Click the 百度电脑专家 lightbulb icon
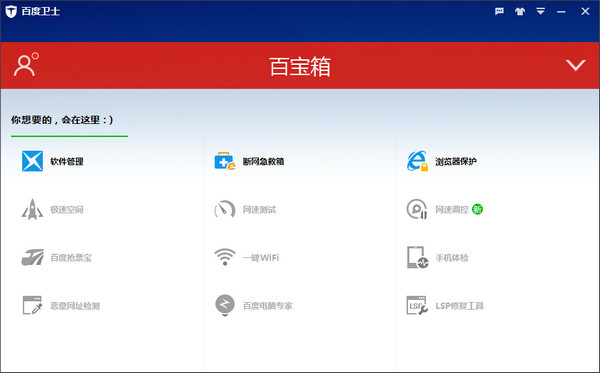This screenshot has width=600, height=373. click(x=225, y=305)
